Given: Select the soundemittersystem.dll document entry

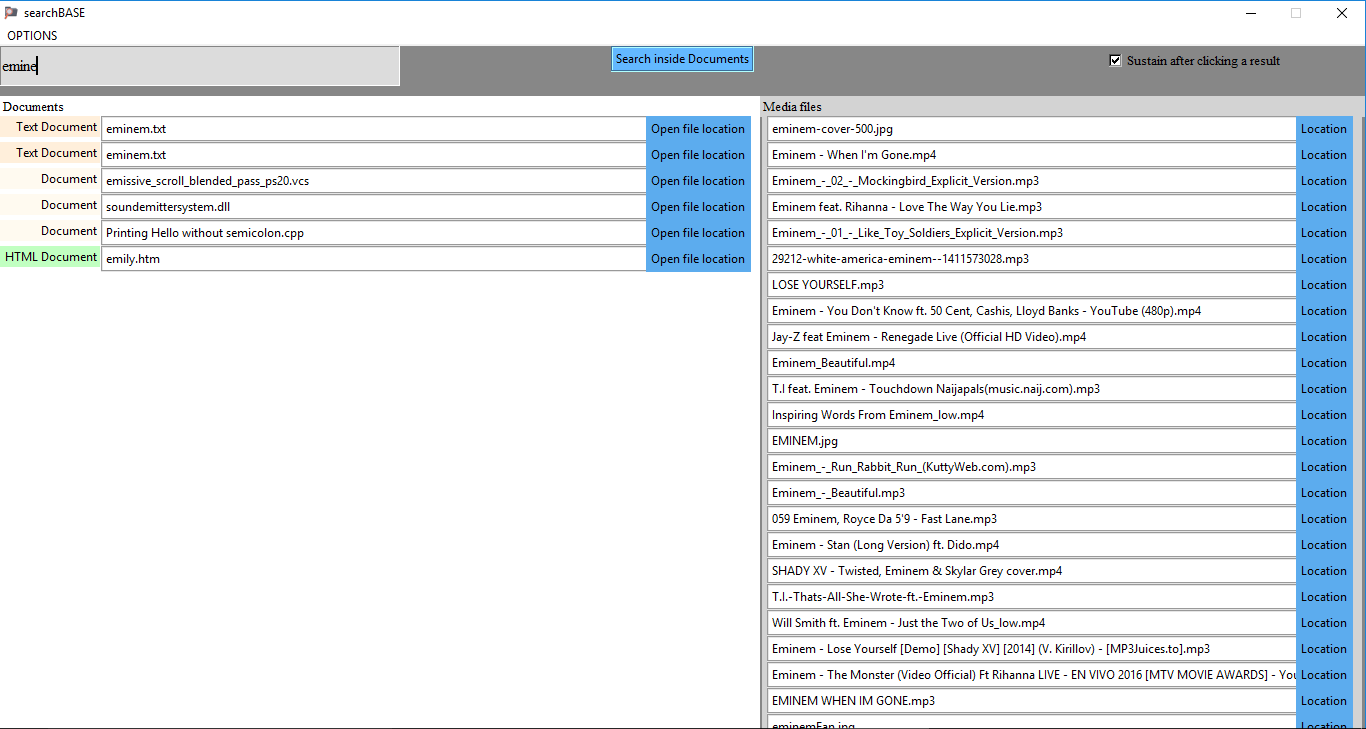Looking at the screenshot, I should (374, 207).
